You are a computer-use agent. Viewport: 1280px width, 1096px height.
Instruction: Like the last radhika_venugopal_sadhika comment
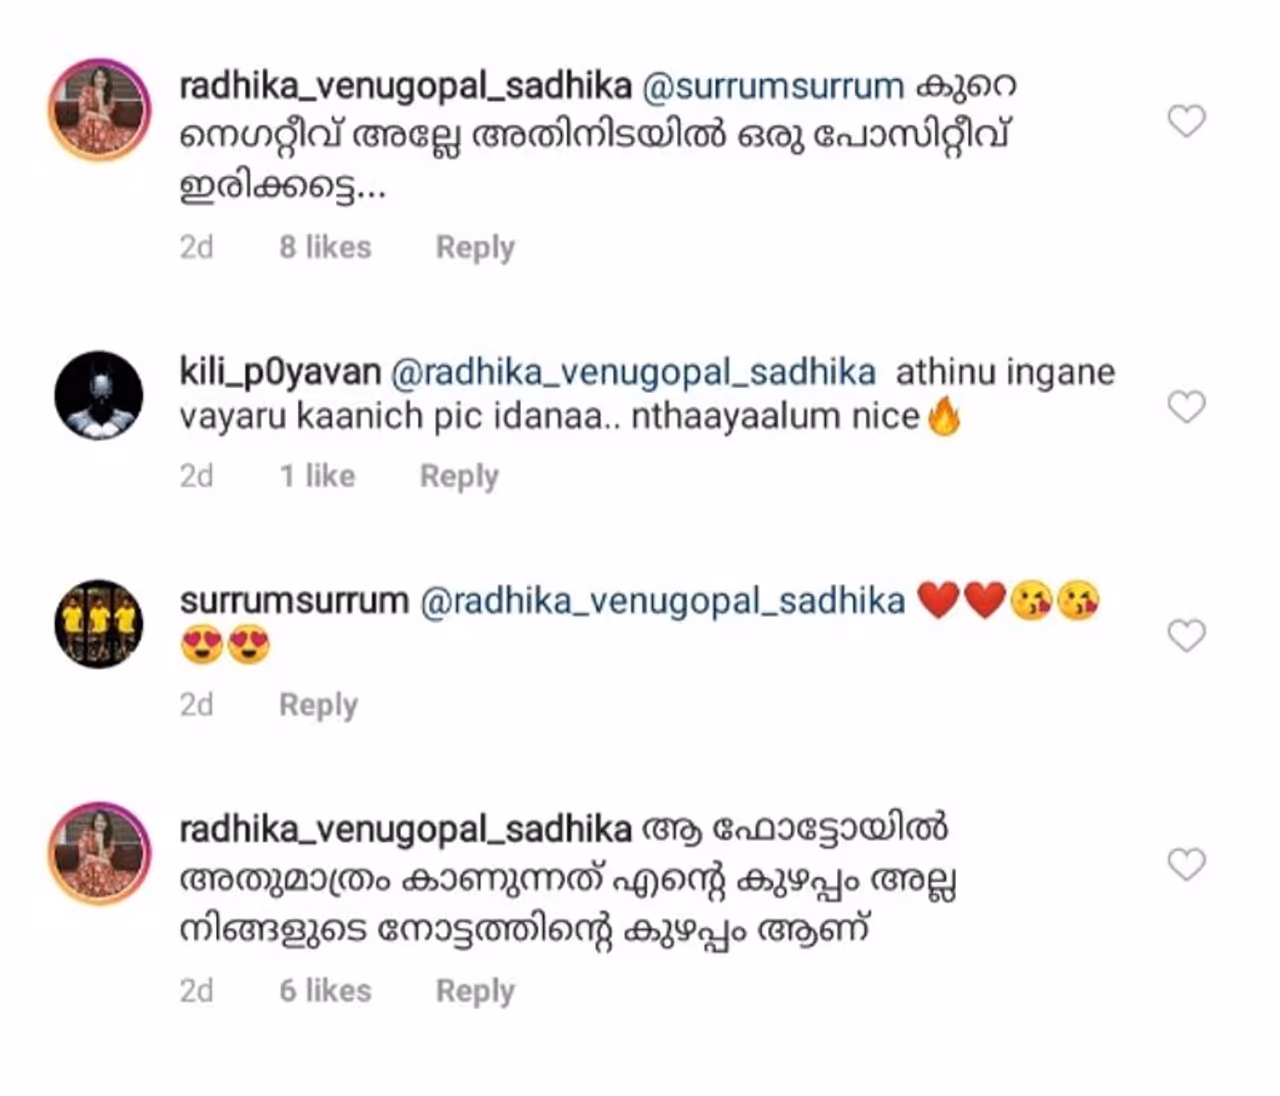click(x=1187, y=864)
